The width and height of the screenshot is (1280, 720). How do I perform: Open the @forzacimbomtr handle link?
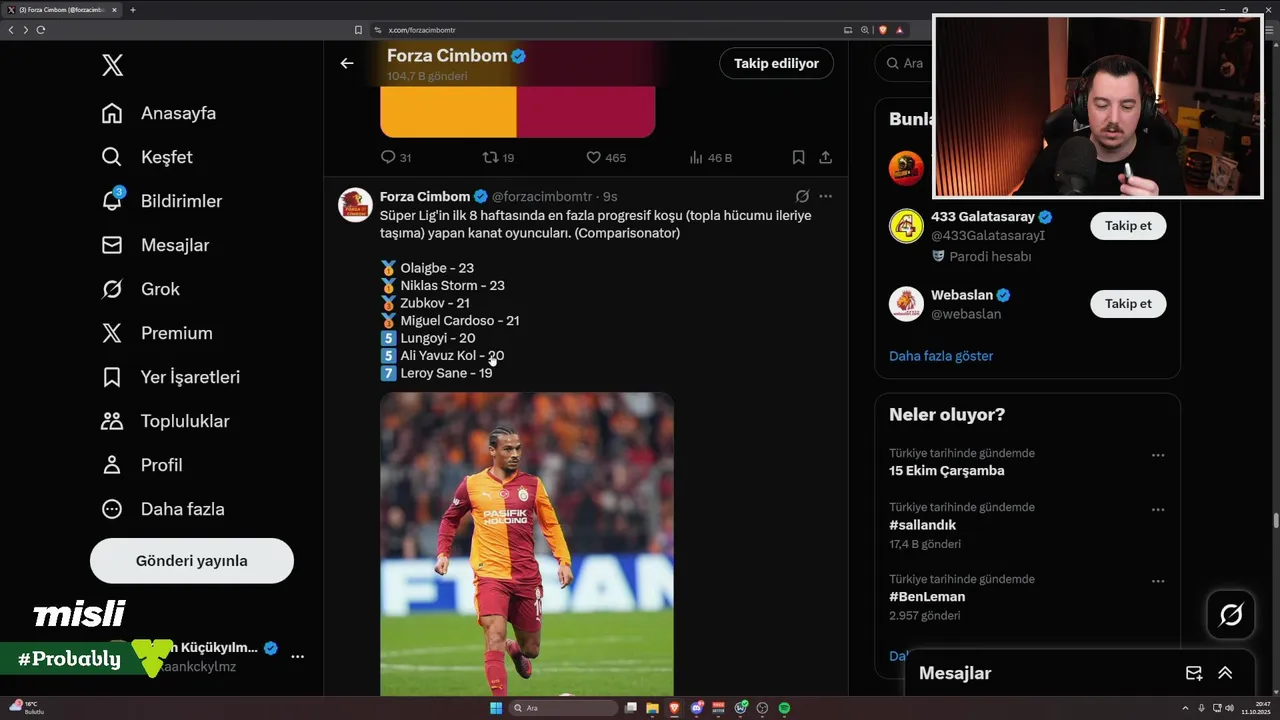[541, 197]
